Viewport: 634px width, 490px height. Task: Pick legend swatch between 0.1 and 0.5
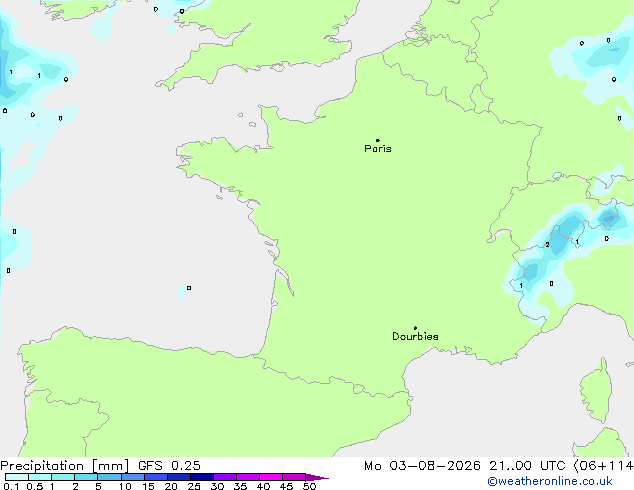tap(17, 477)
